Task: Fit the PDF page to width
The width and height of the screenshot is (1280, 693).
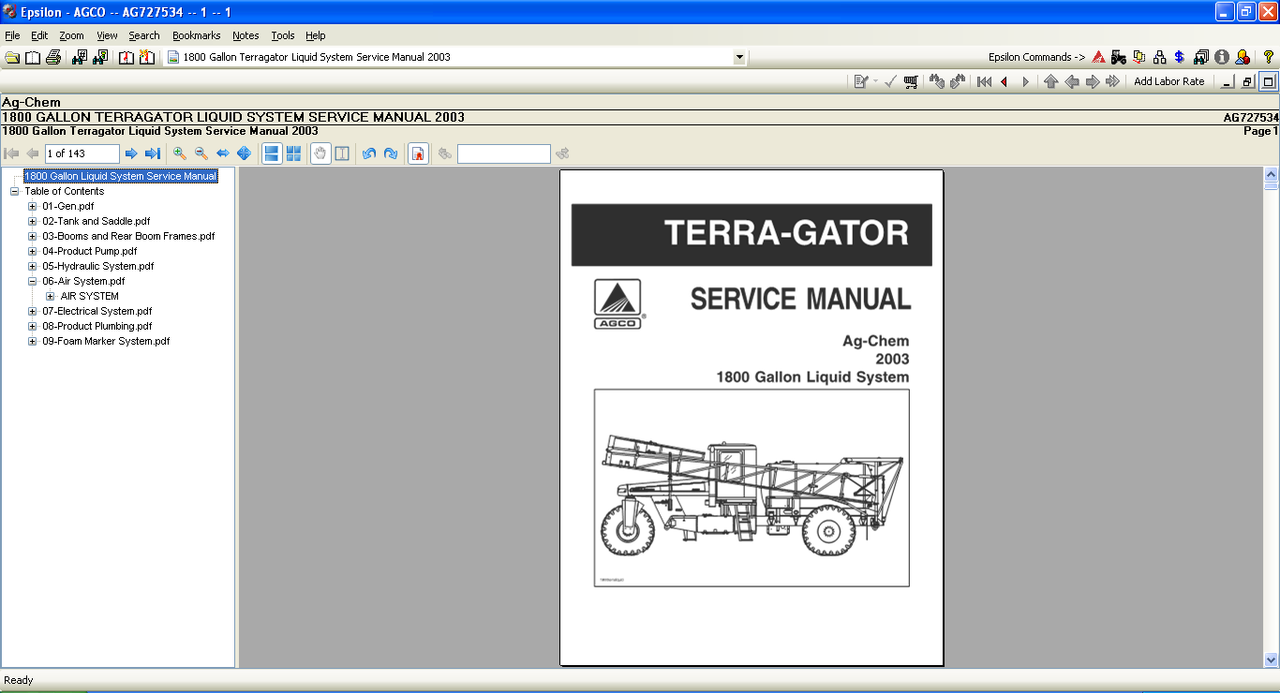Action: 222,153
